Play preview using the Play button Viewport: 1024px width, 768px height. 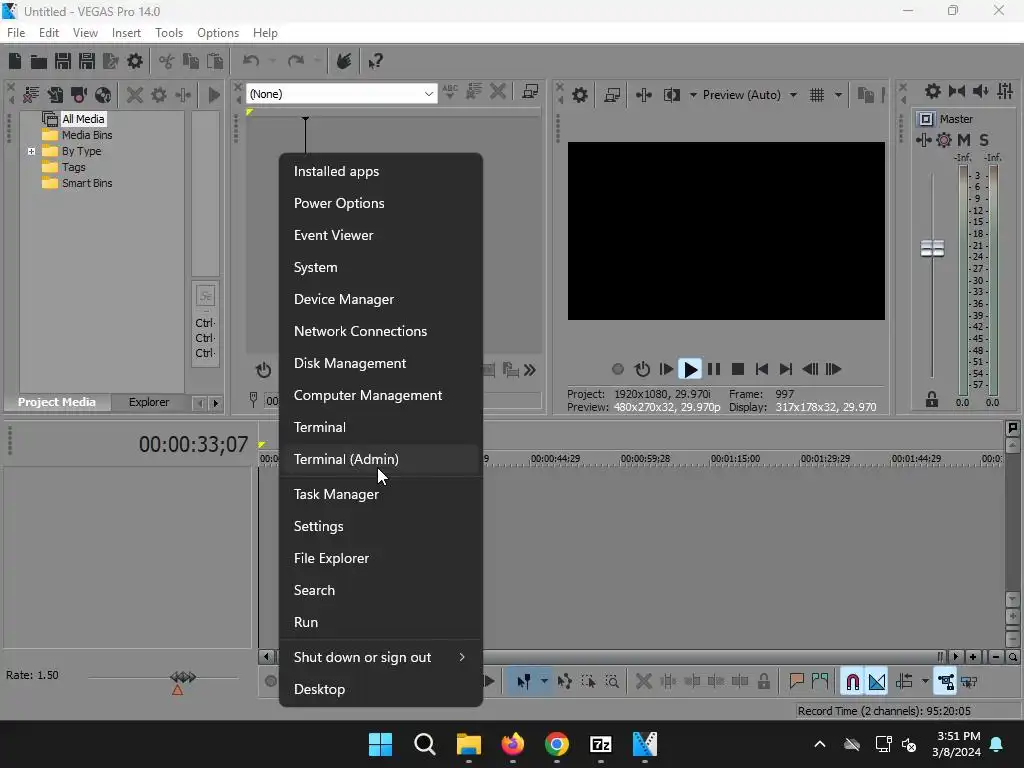point(690,370)
